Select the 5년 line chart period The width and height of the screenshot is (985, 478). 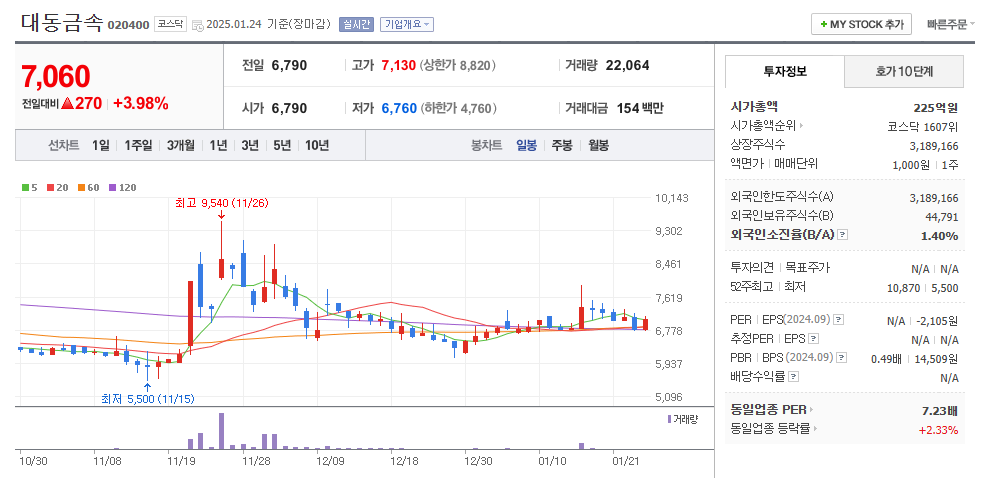pyautogui.click(x=282, y=146)
